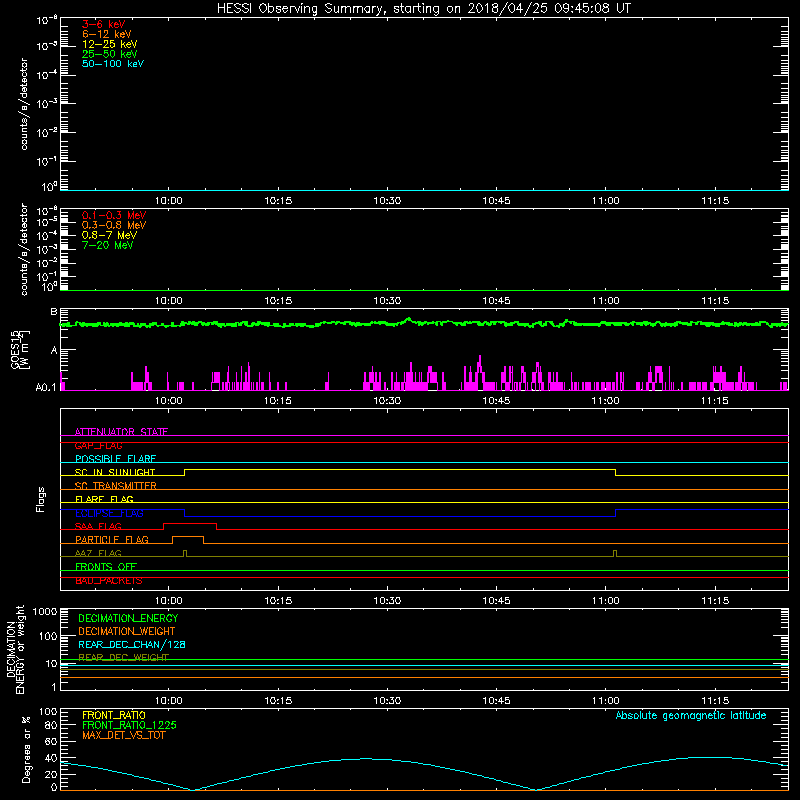Click '11:15' tick under the Flags panel
The width and height of the screenshot is (800, 800).
click(x=715, y=601)
